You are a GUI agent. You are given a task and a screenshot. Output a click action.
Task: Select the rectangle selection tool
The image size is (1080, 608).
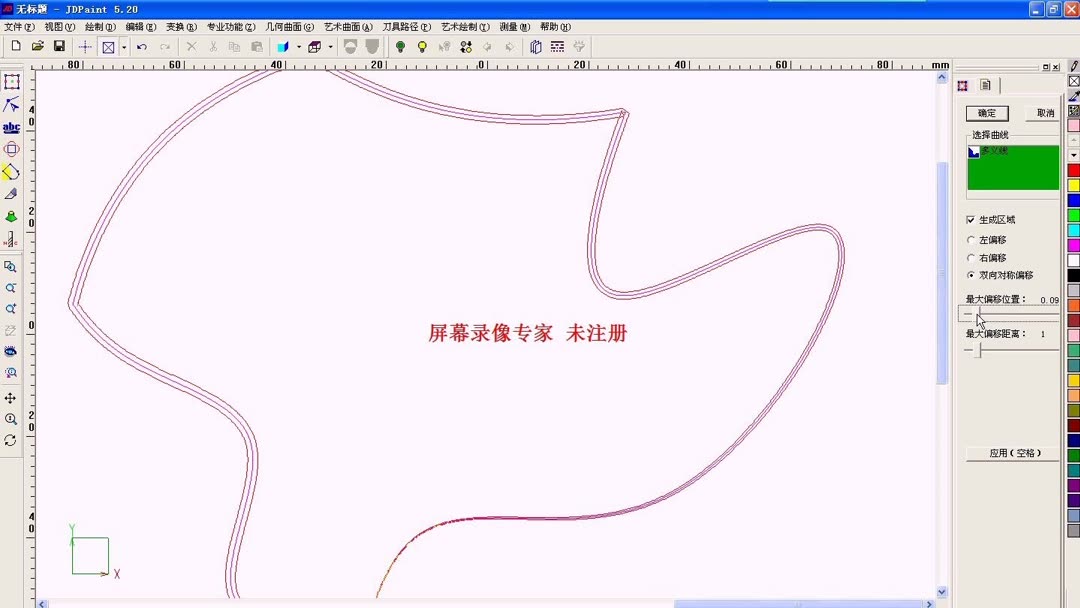click(11, 81)
